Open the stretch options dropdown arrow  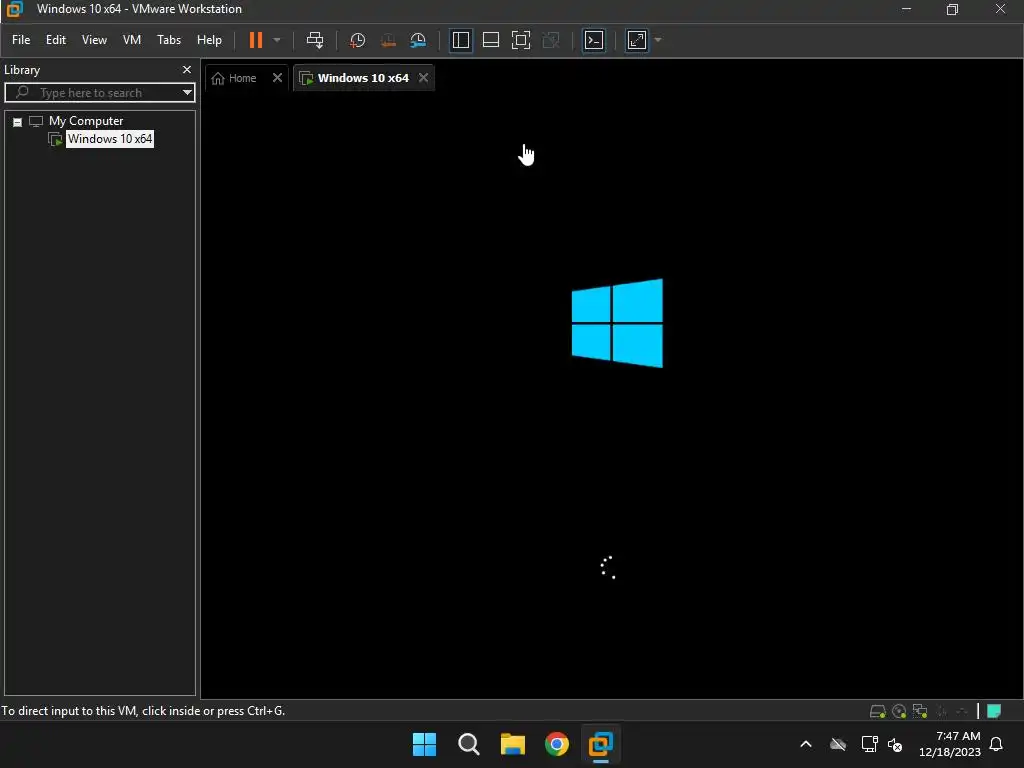coord(658,40)
